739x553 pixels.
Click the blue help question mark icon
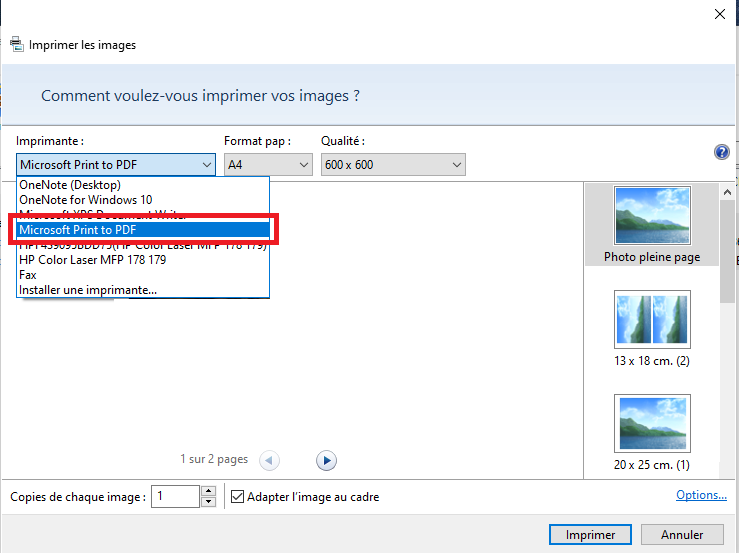[x=721, y=152]
